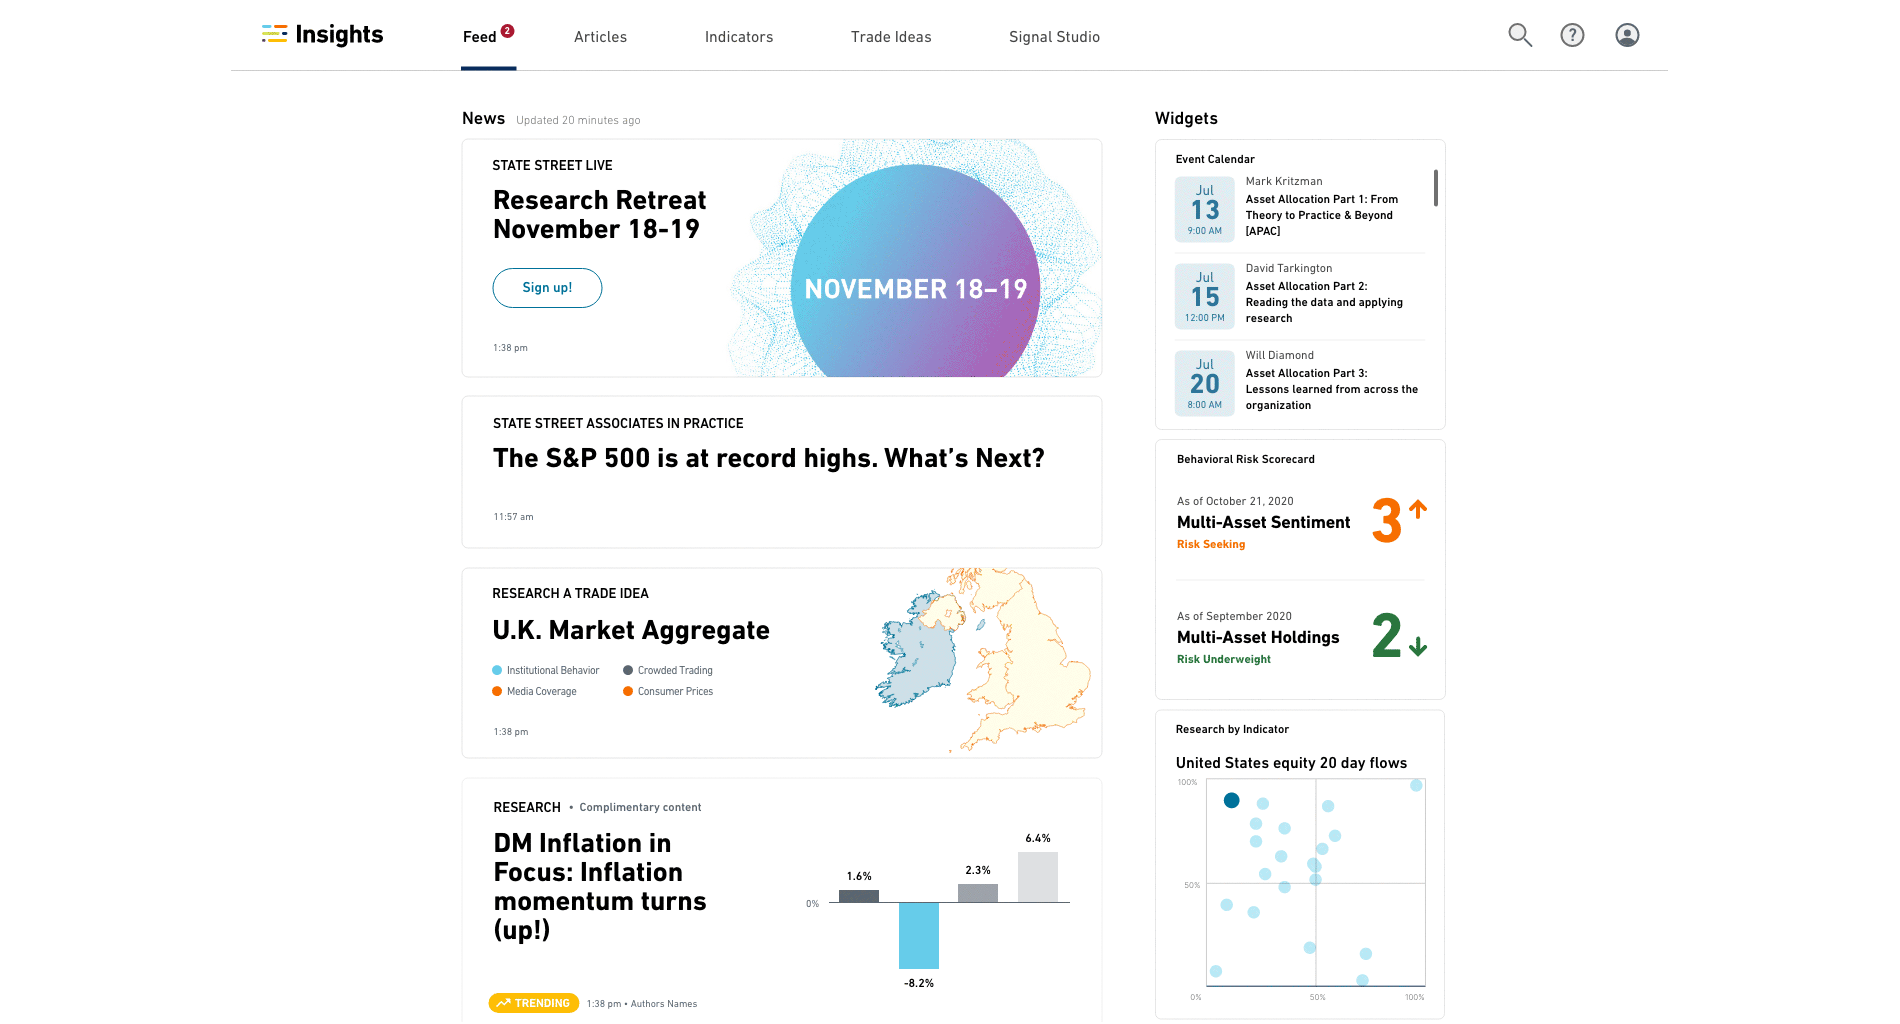
Task: Click the Consumer Prices color swatch
Action: pos(627,691)
